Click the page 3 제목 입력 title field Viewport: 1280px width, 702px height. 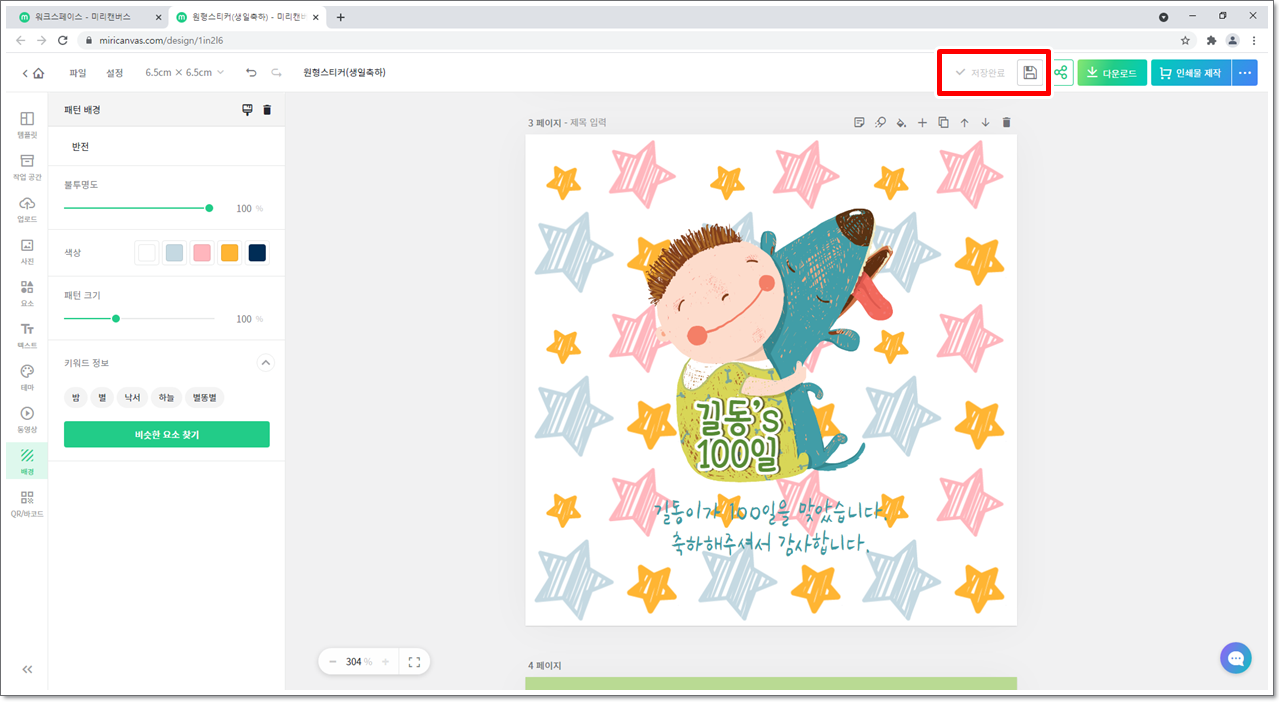pyautogui.click(x=588, y=123)
